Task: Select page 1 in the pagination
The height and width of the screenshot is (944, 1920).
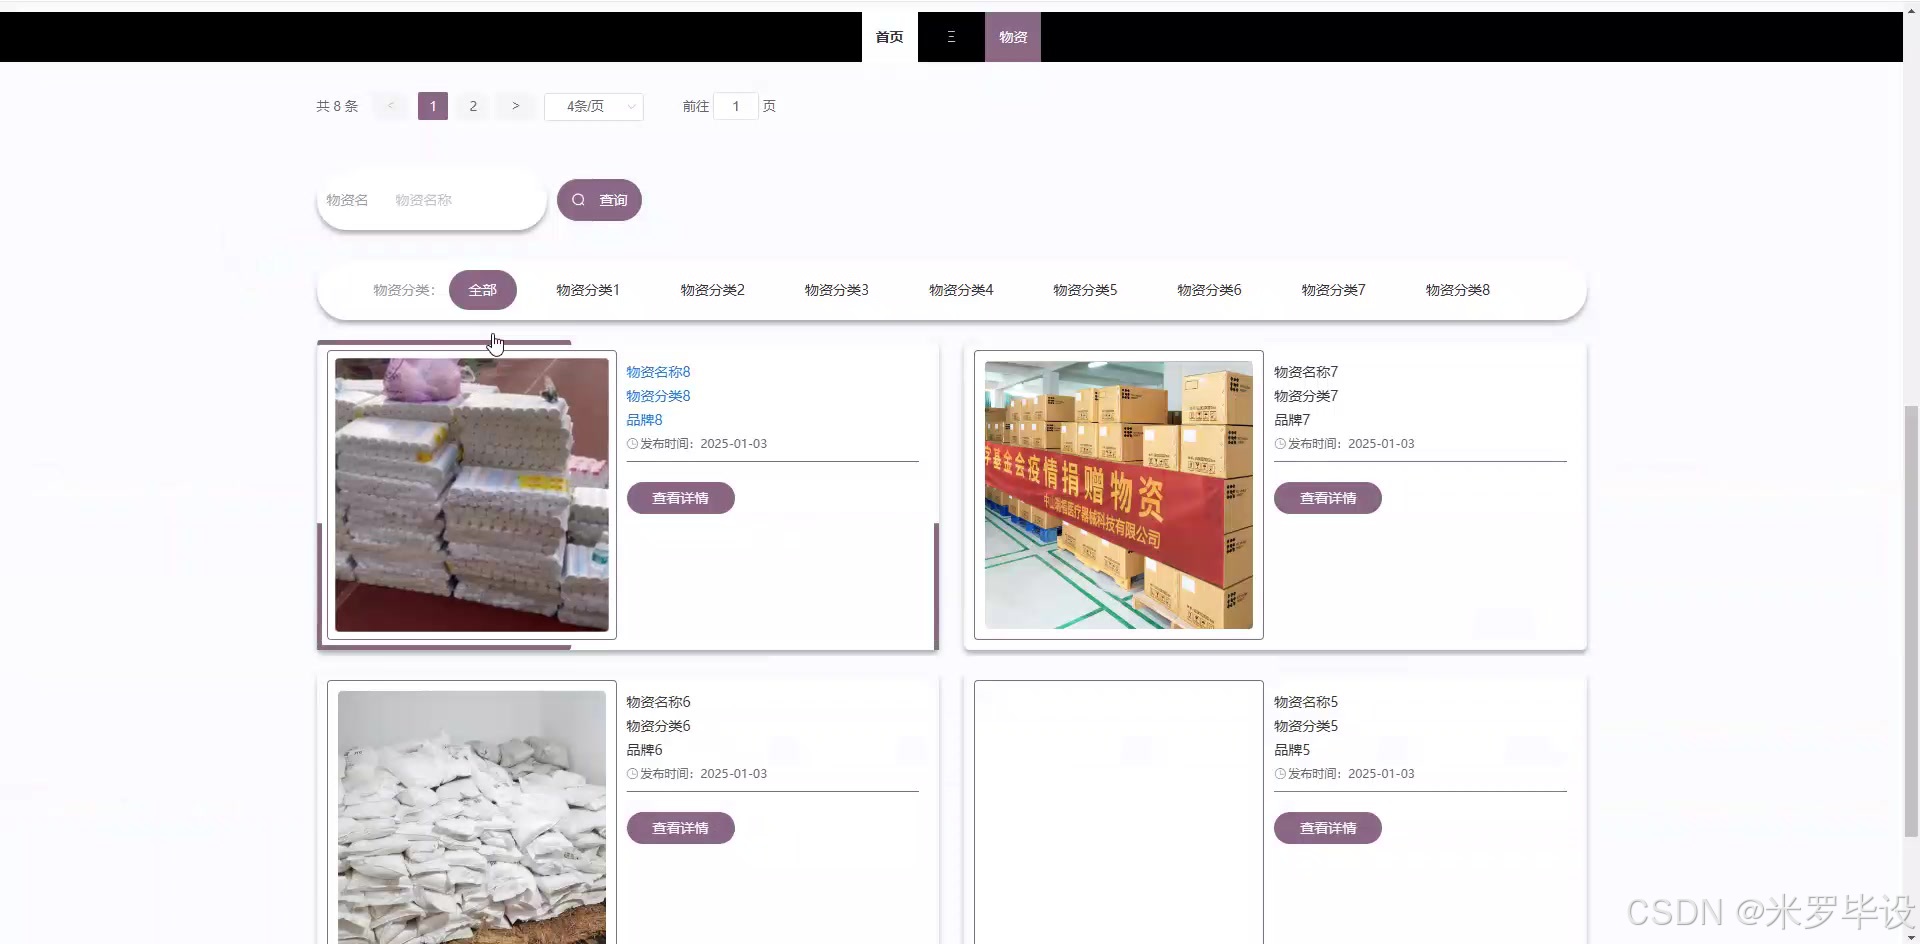Action: coord(433,106)
